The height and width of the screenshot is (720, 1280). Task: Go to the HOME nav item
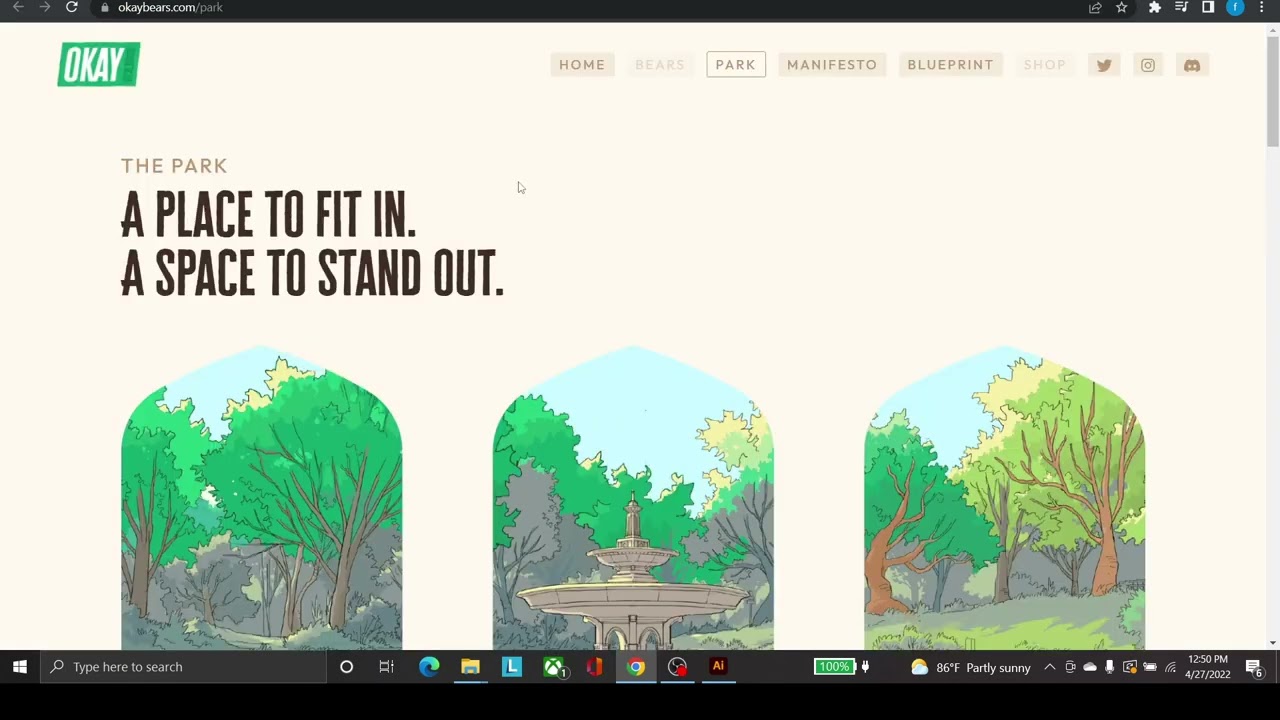pyautogui.click(x=582, y=65)
